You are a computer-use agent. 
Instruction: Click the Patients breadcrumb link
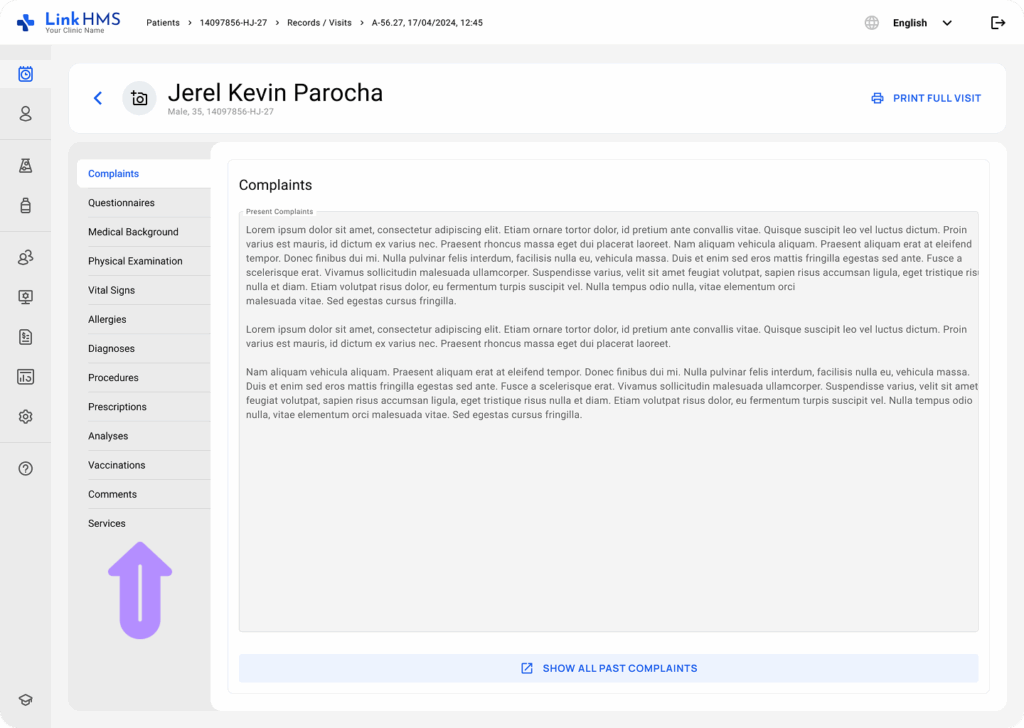tap(163, 23)
